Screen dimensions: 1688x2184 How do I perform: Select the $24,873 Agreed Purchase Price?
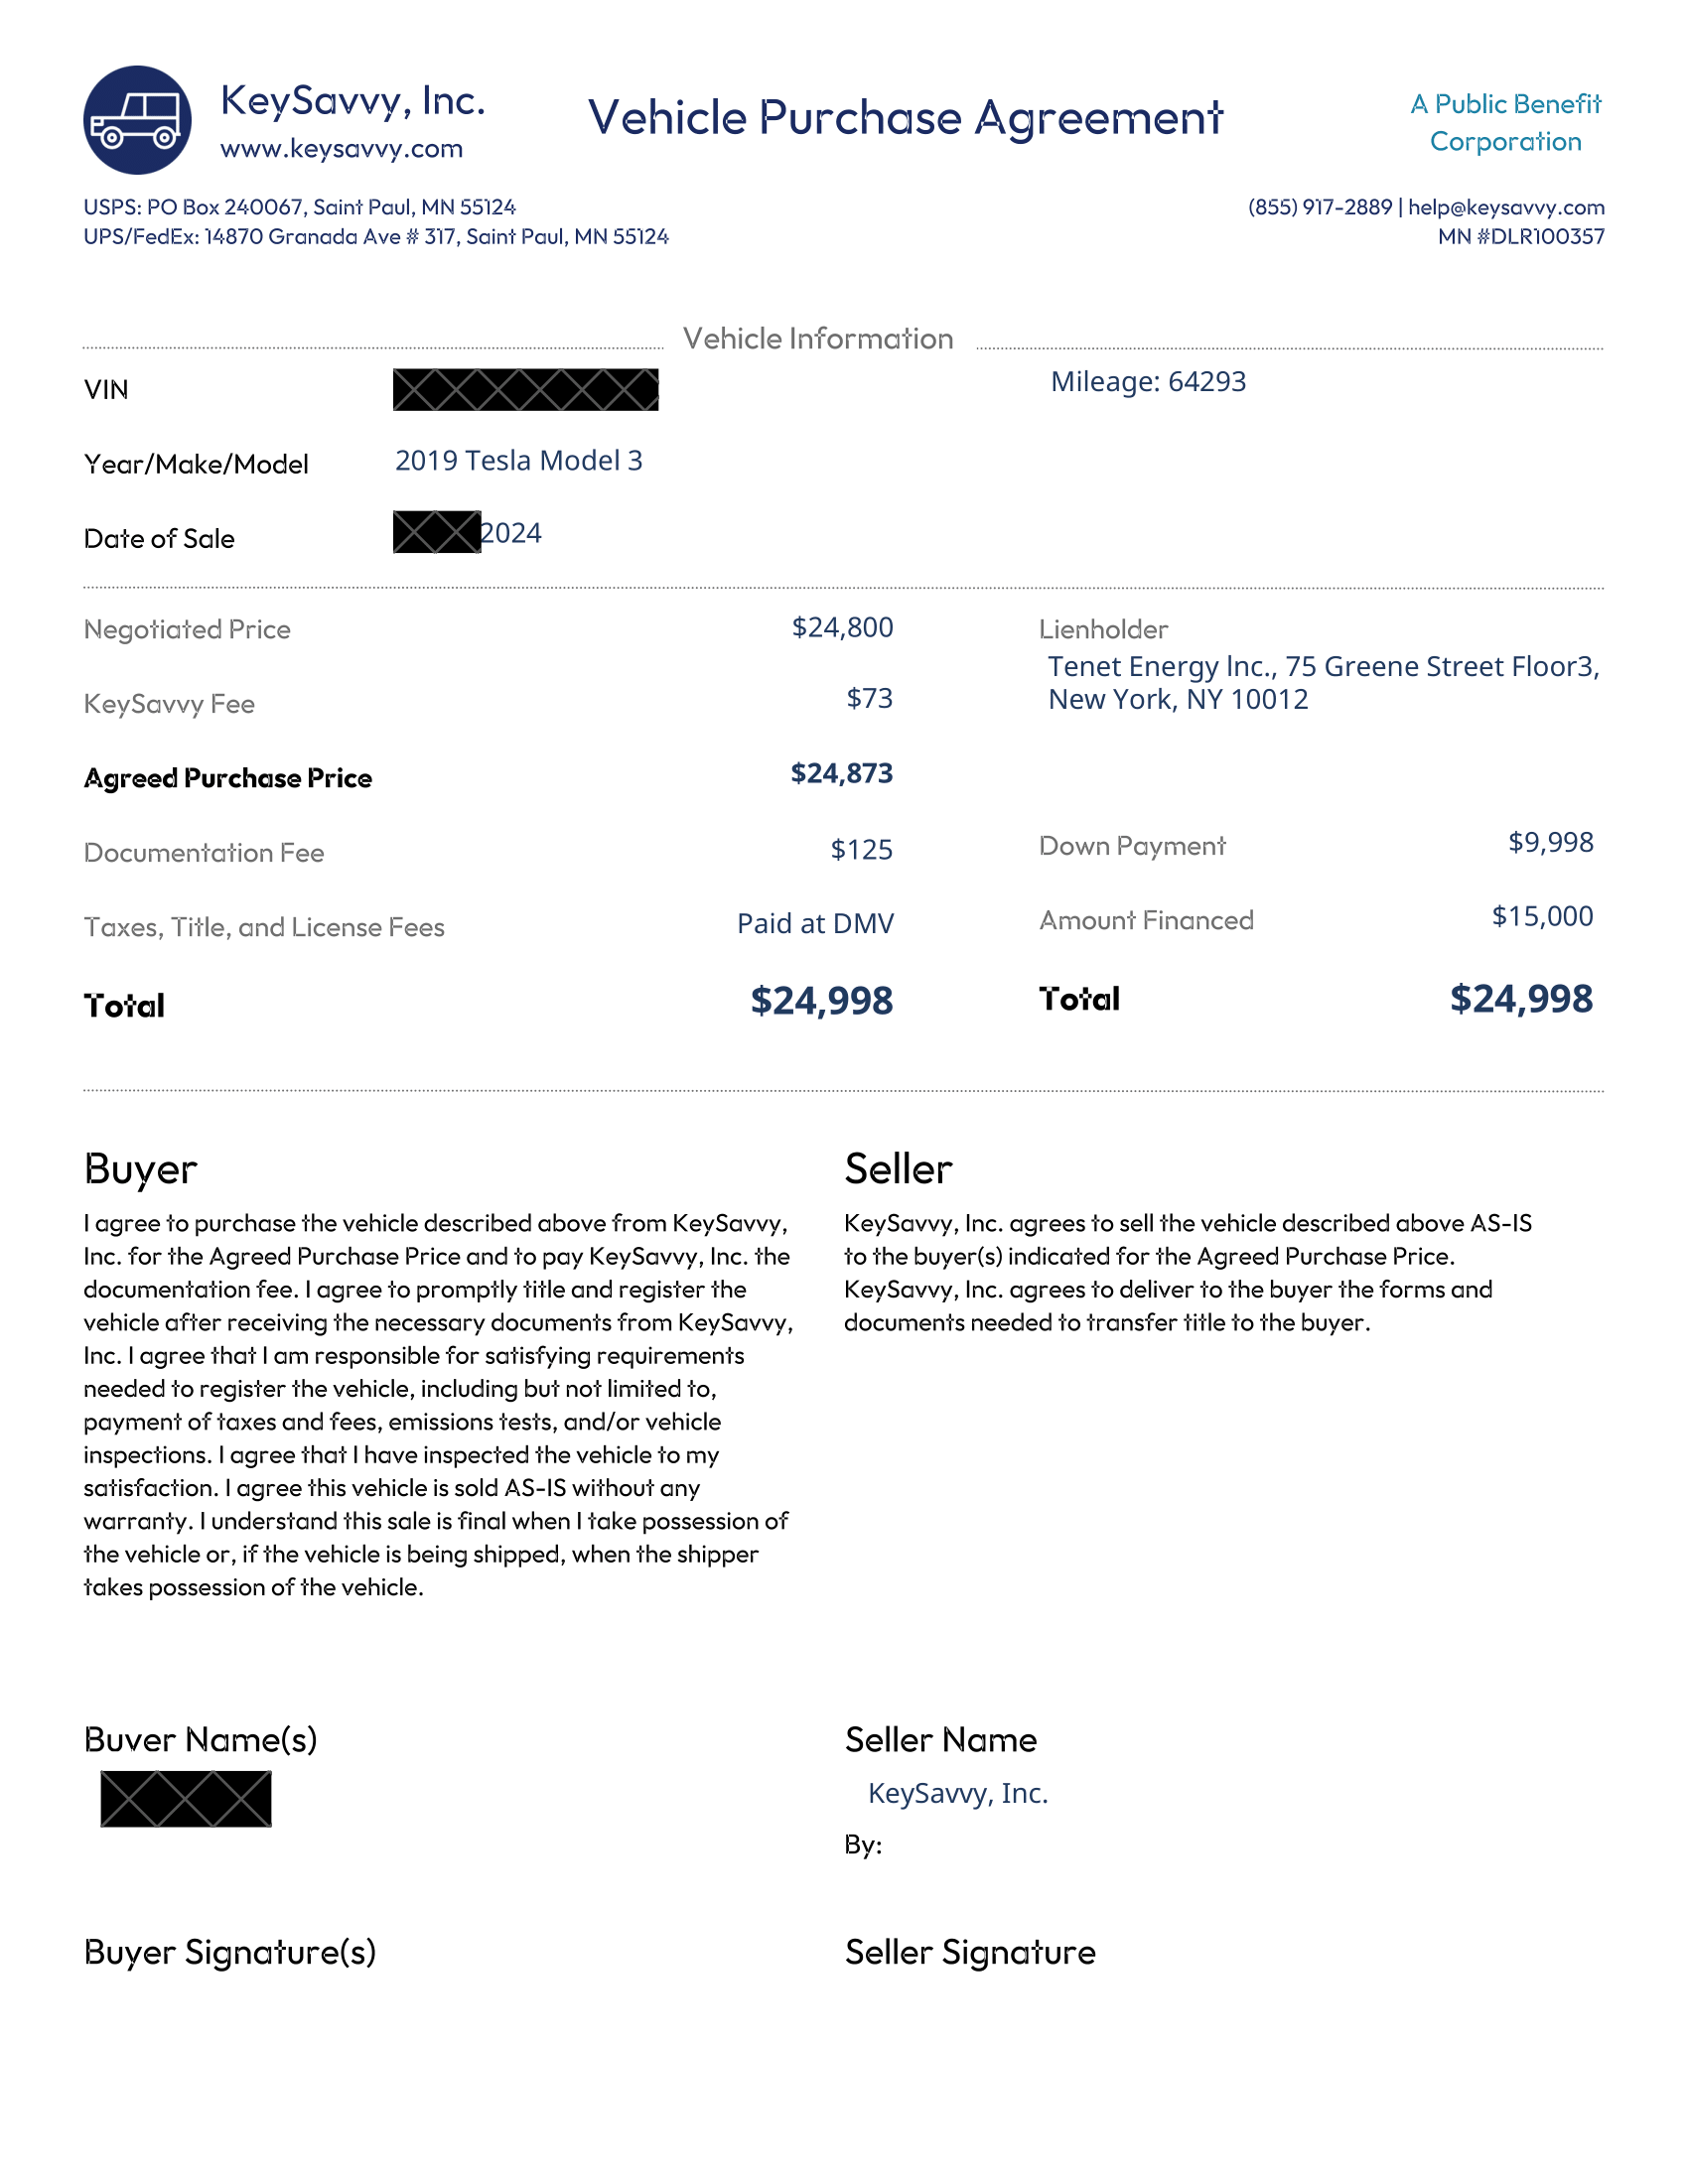click(x=841, y=773)
